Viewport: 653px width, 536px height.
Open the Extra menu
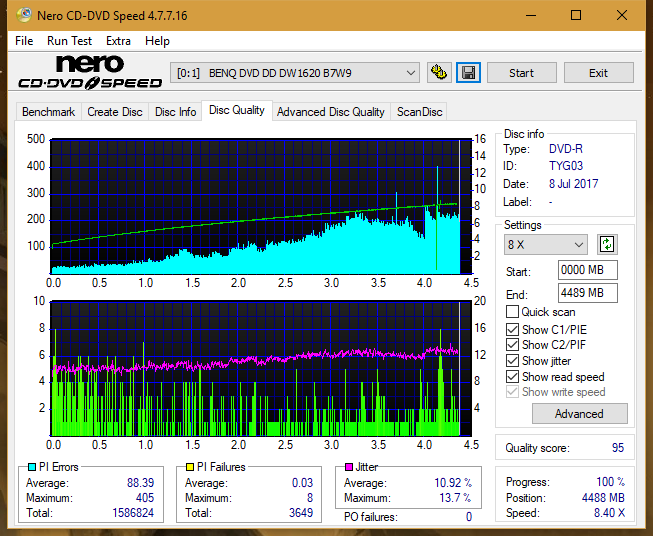(118, 41)
